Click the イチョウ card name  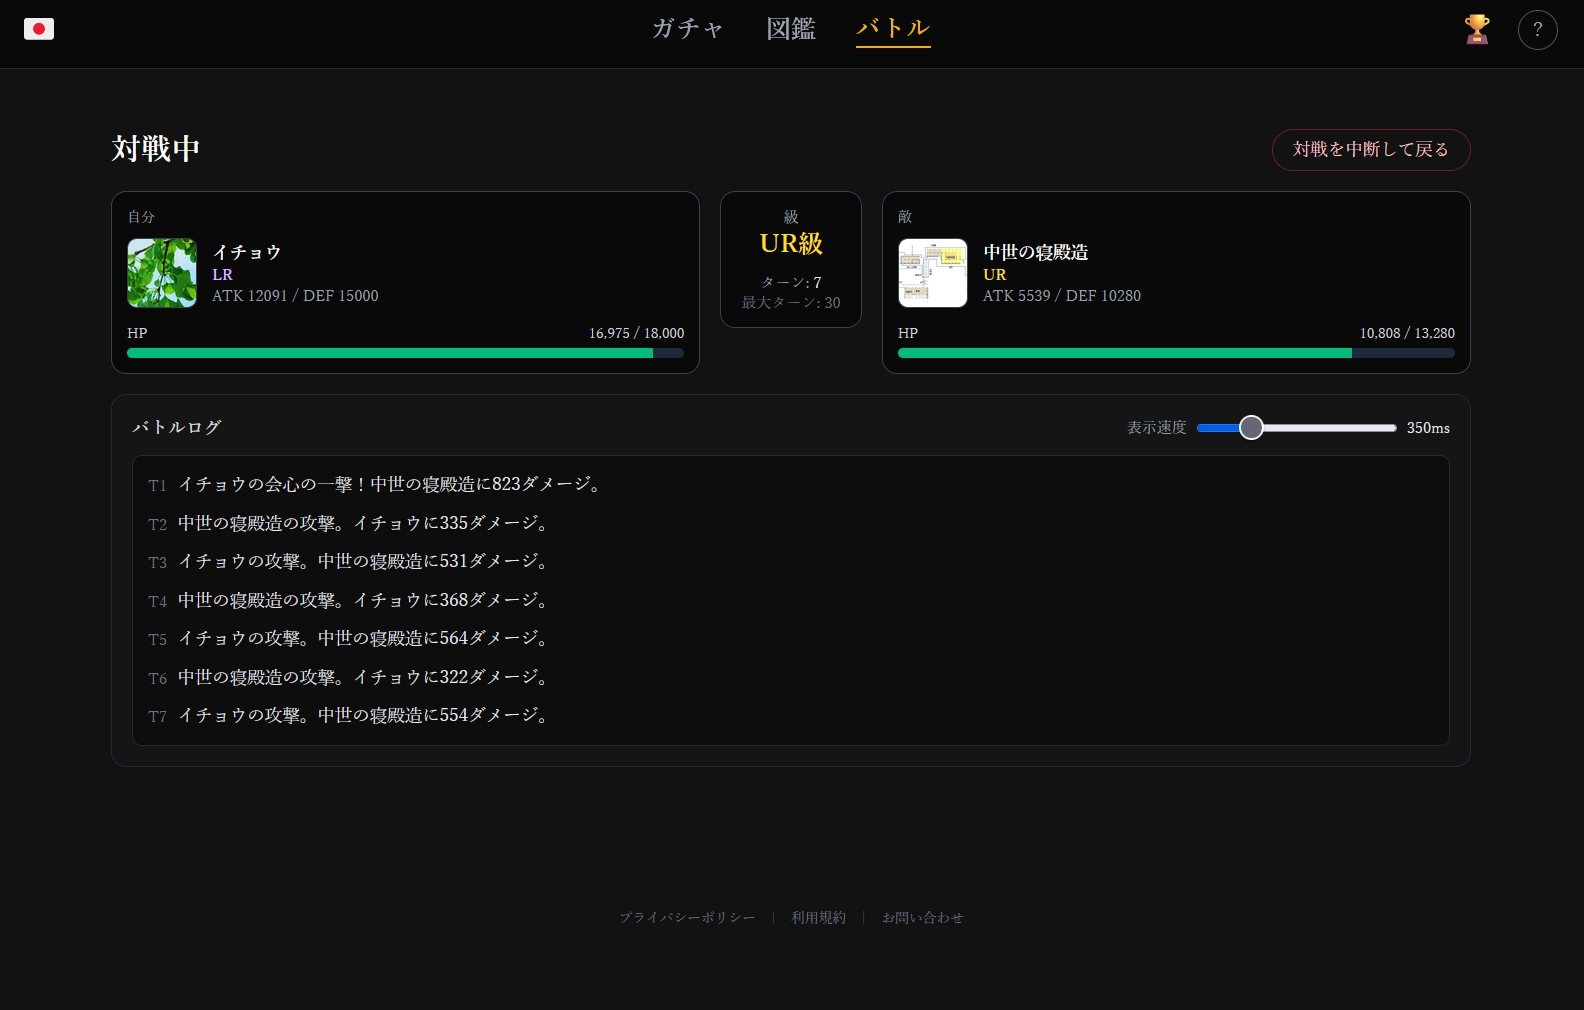(246, 252)
